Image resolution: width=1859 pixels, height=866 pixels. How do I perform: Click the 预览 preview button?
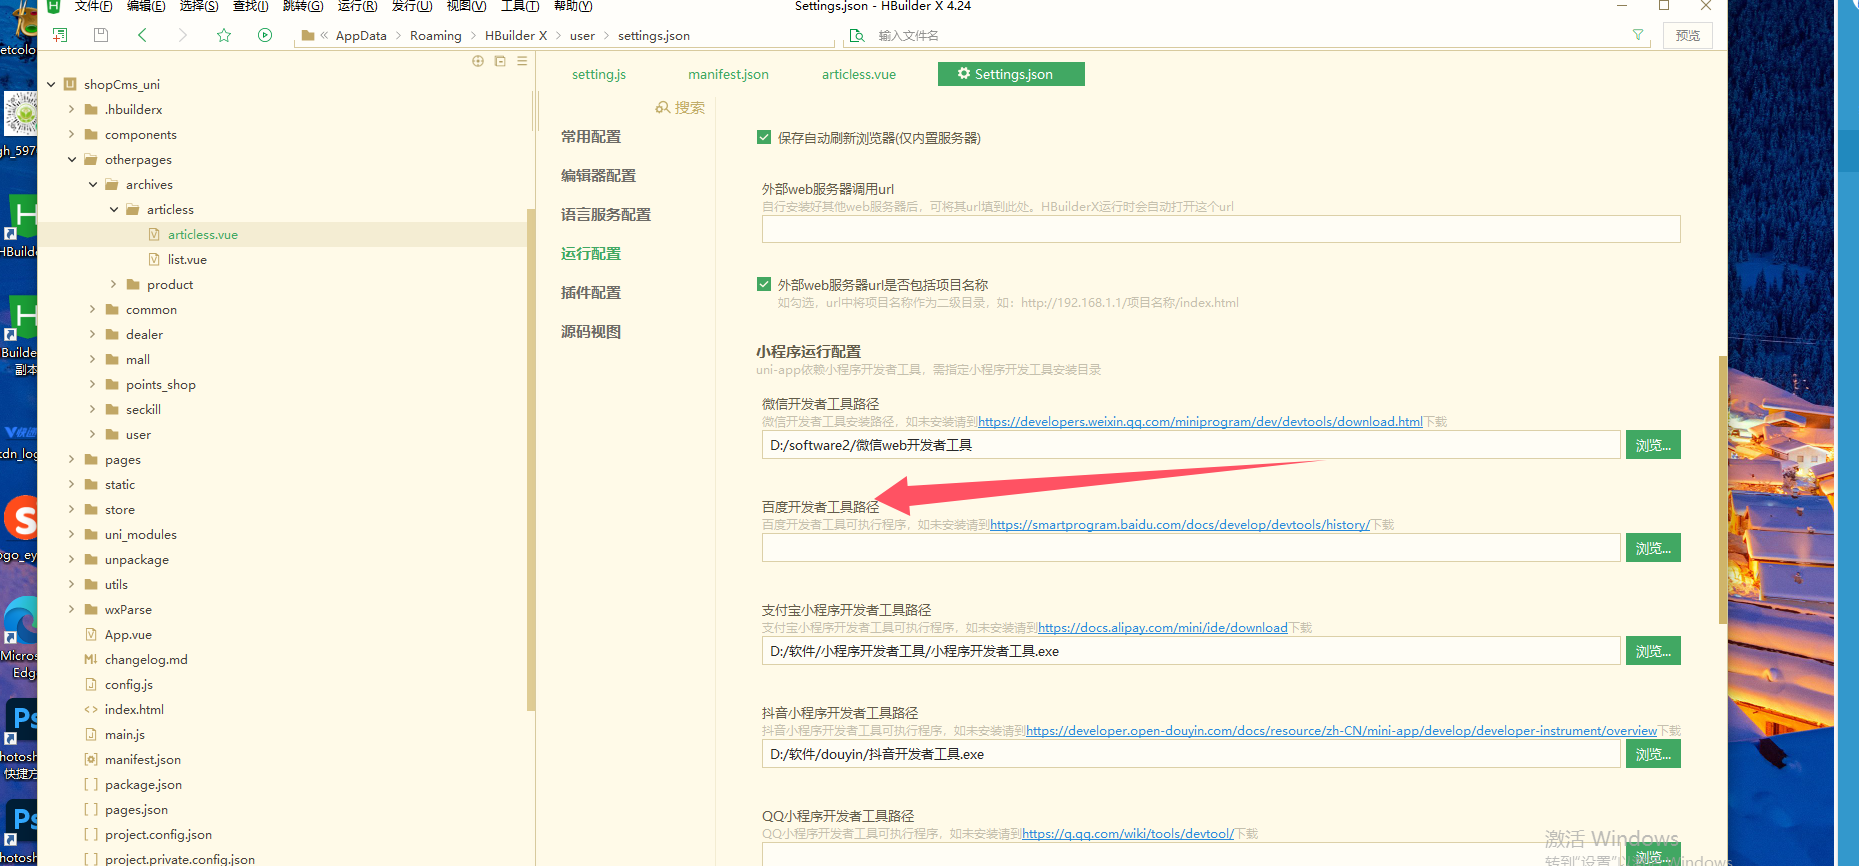[x=1688, y=35]
